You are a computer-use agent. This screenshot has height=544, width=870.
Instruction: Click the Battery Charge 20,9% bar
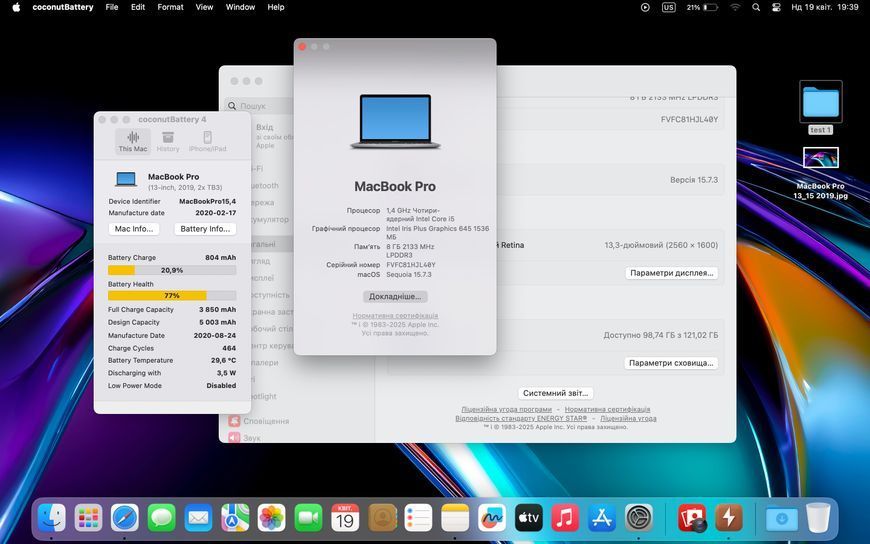coord(172,270)
